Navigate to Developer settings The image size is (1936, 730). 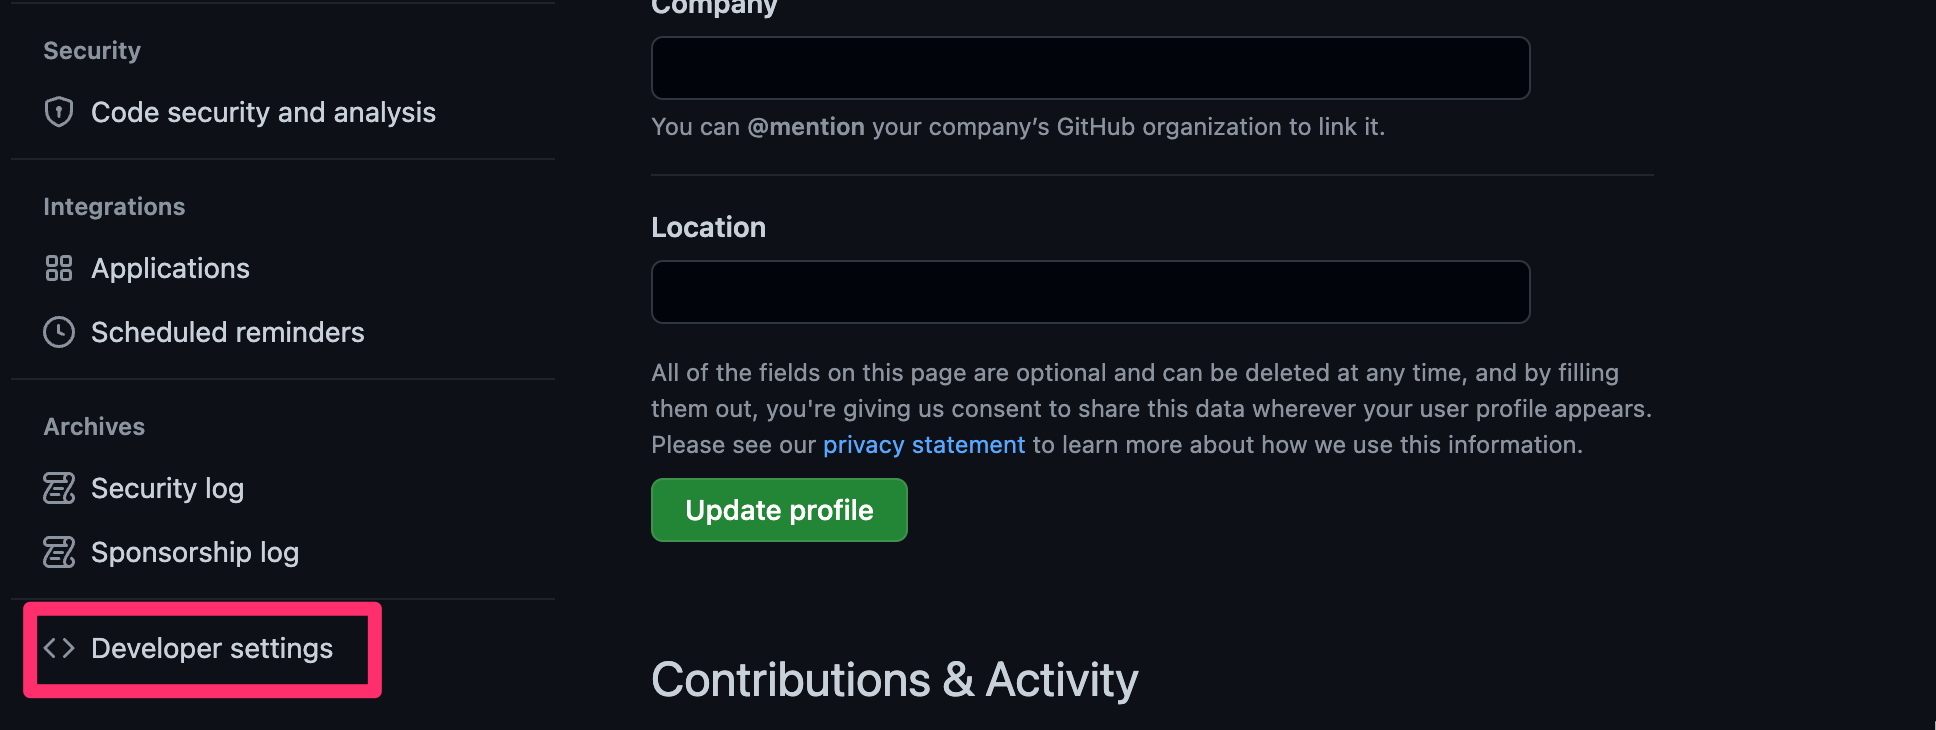pyautogui.click(x=212, y=648)
